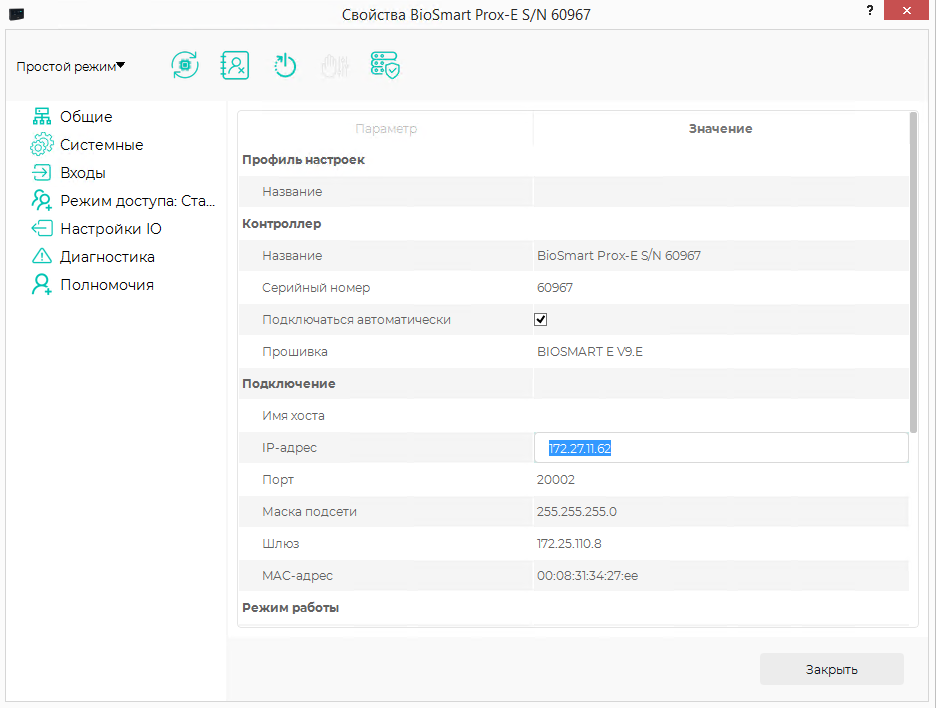936x708 pixels.
Task: Open the user list notebook icon
Action: click(235, 65)
